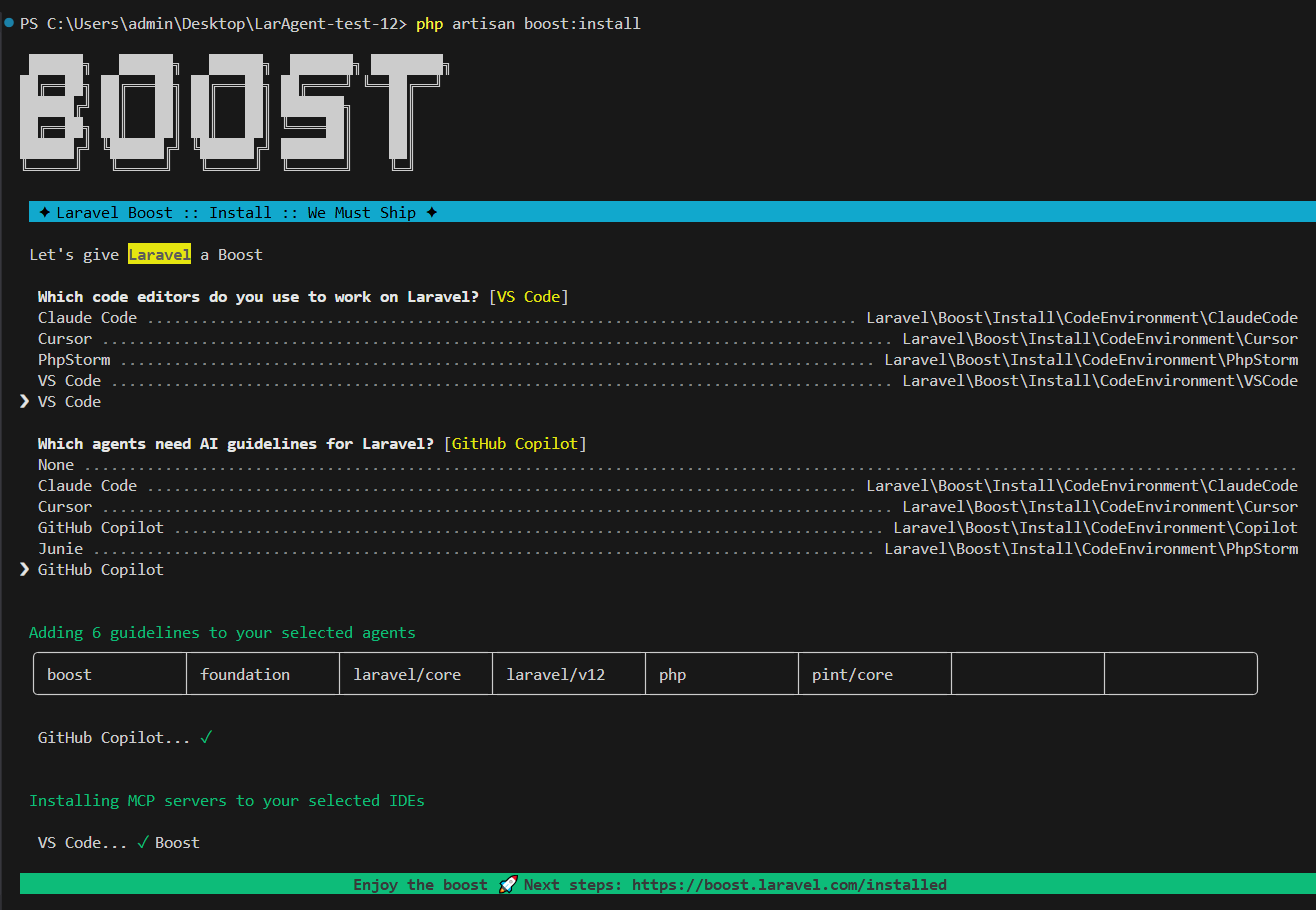Click the green checkmark next to GitHub Copilot
Screen dimensions: 1316x910
coord(207,737)
